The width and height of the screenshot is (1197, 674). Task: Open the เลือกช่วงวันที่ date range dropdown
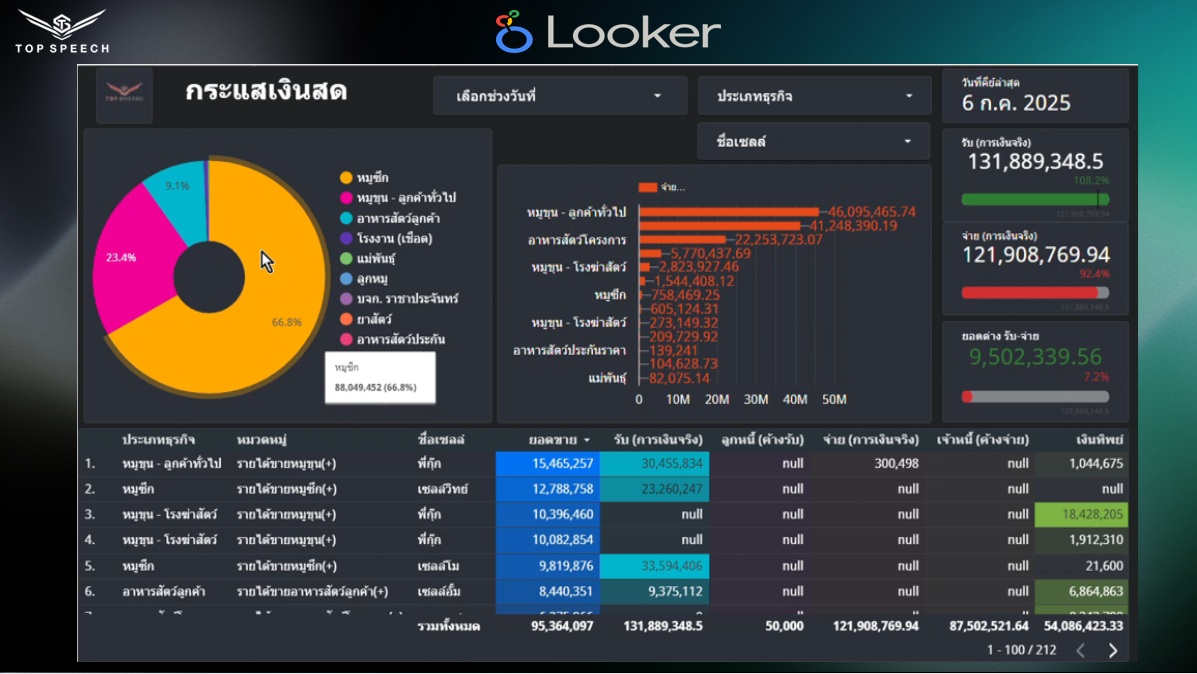click(560, 96)
